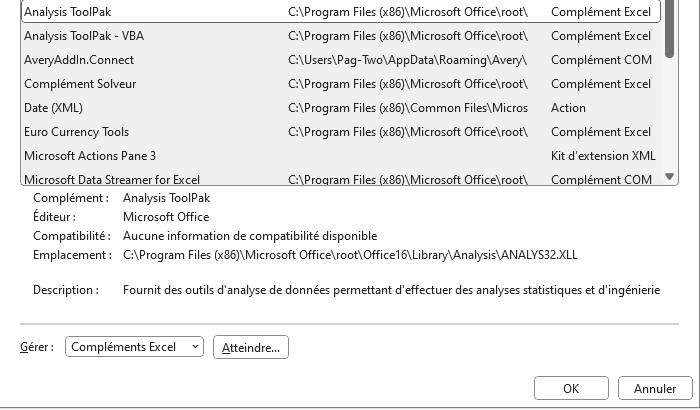The width and height of the screenshot is (700, 410).
Task: Click the Atteindre... button
Action: pos(251,347)
